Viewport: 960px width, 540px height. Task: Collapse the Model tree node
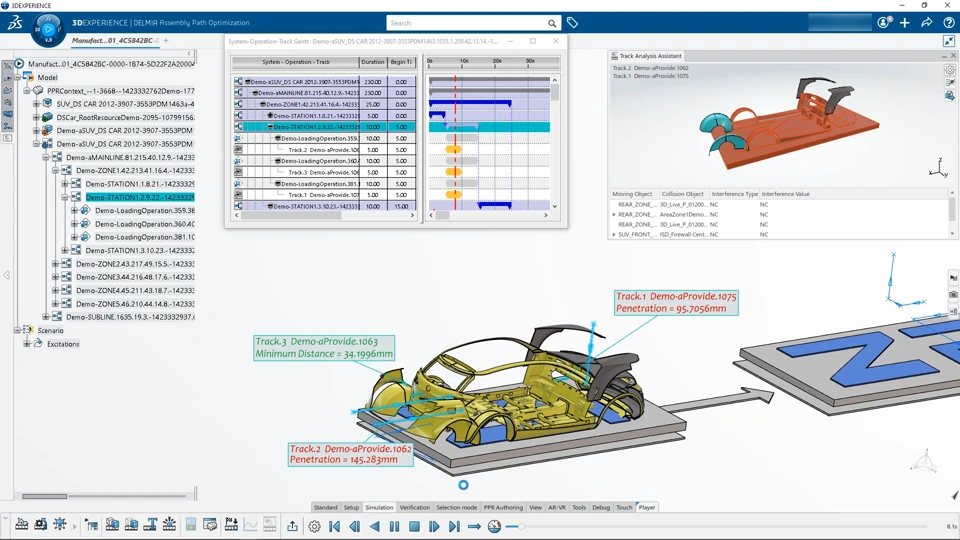17,77
